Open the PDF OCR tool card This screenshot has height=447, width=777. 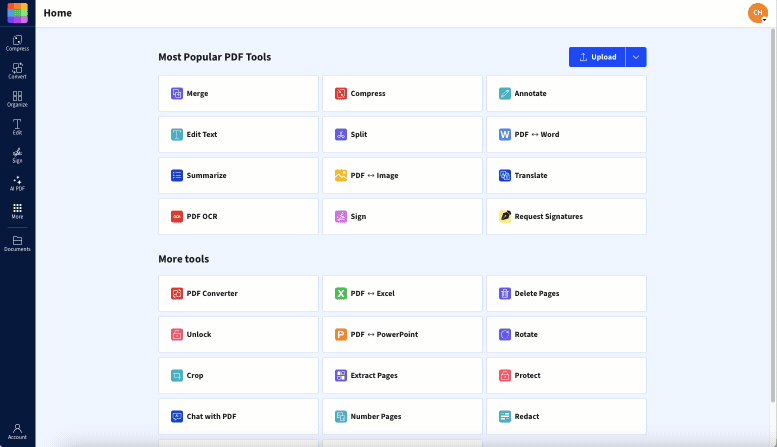(x=238, y=217)
